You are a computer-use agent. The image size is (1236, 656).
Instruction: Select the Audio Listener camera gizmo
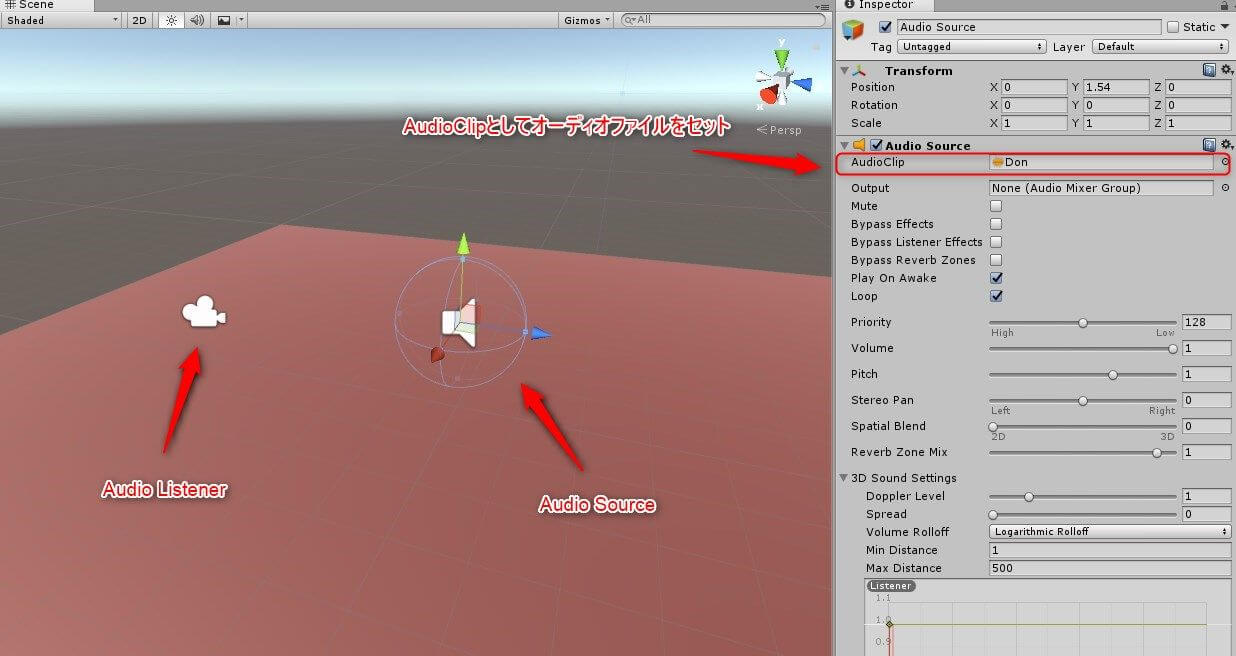pyautogui.click(x=203, y=314)
